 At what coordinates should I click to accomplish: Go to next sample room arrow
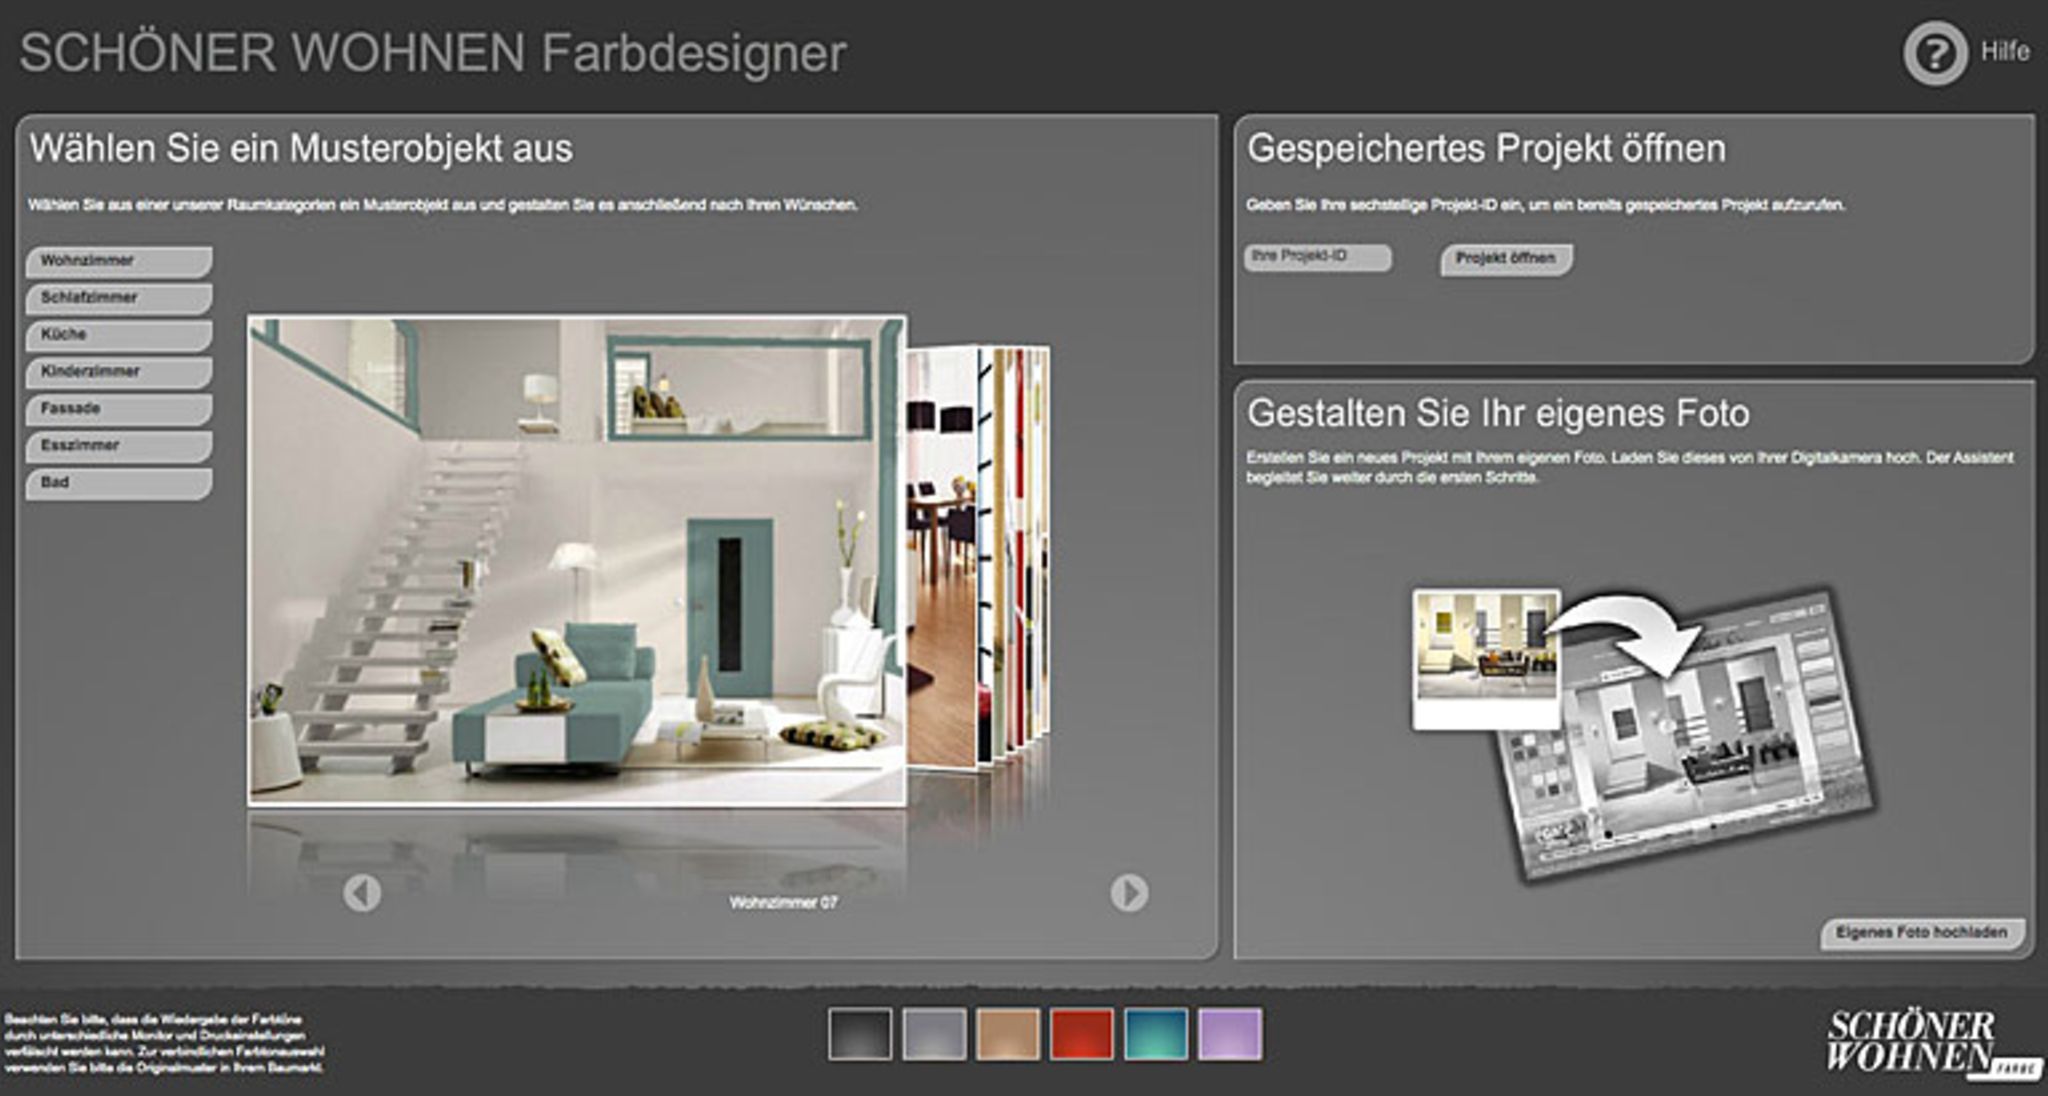tap(1129, 893)
